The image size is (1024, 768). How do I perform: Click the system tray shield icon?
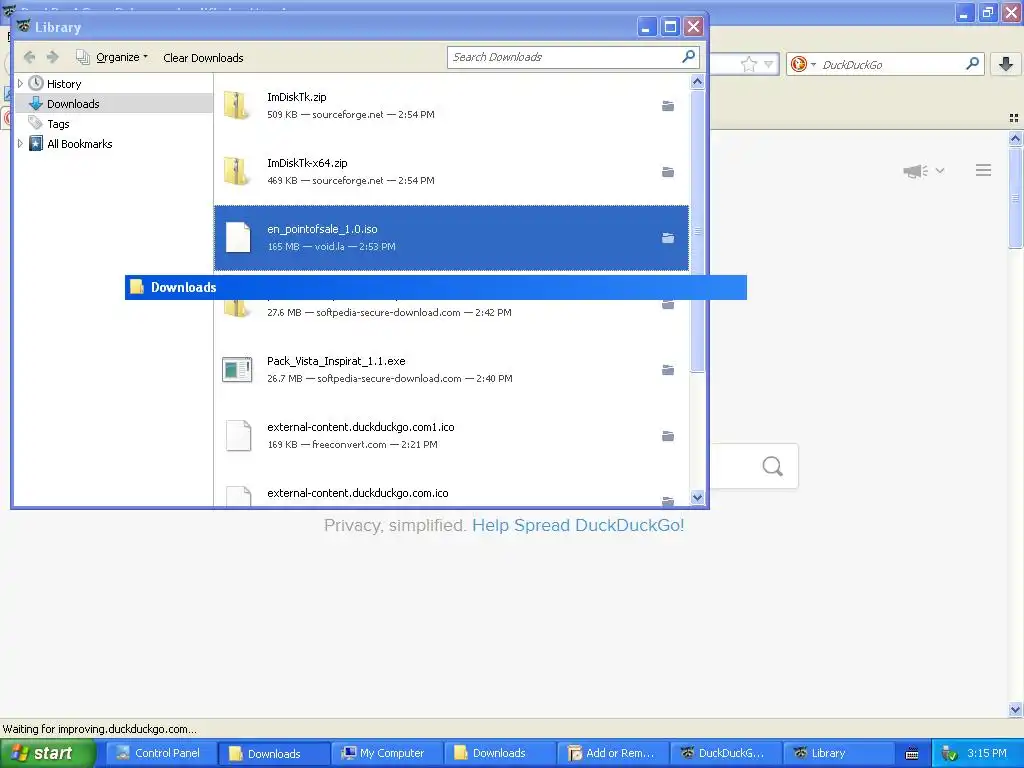pos(950,754)
